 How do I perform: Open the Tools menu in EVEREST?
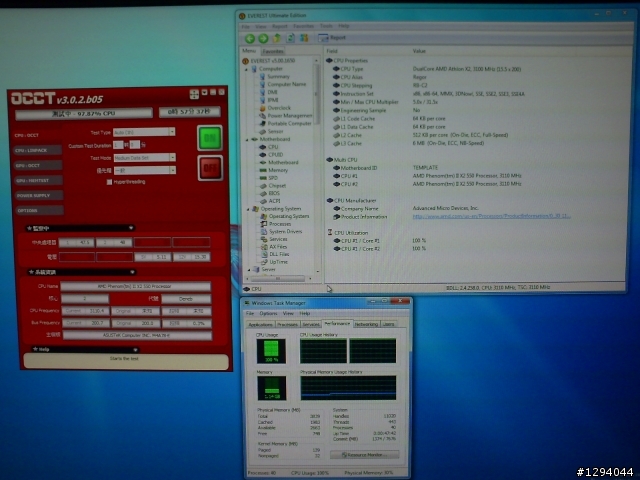click(326, 26)
